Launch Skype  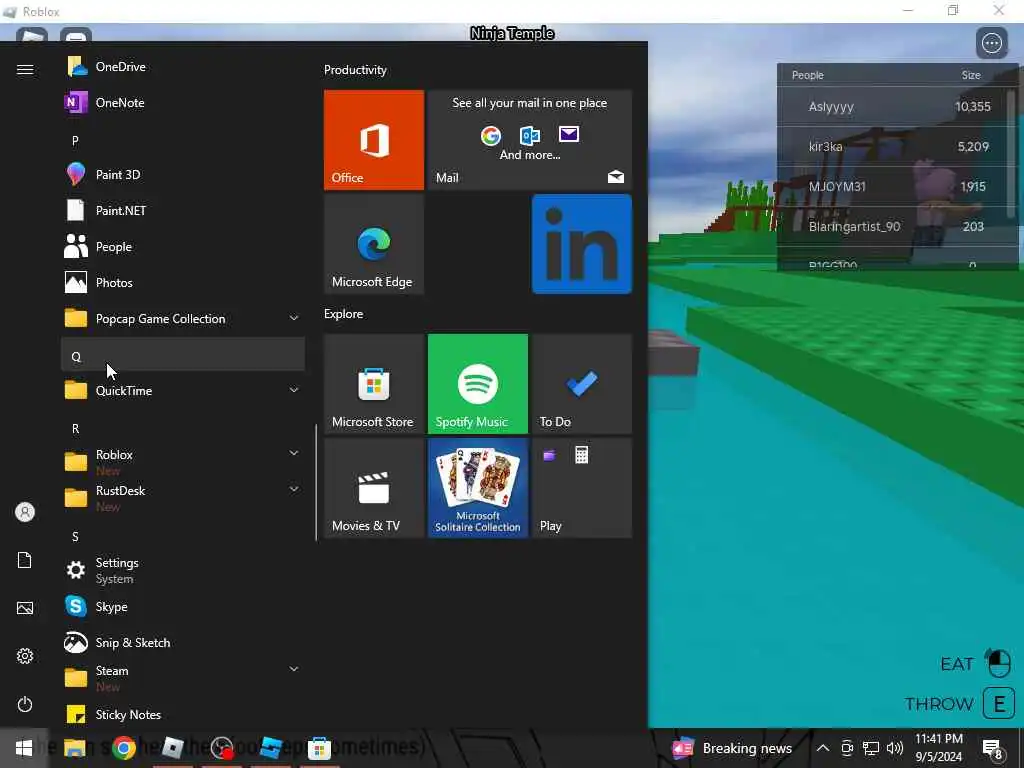pos(183,607)
